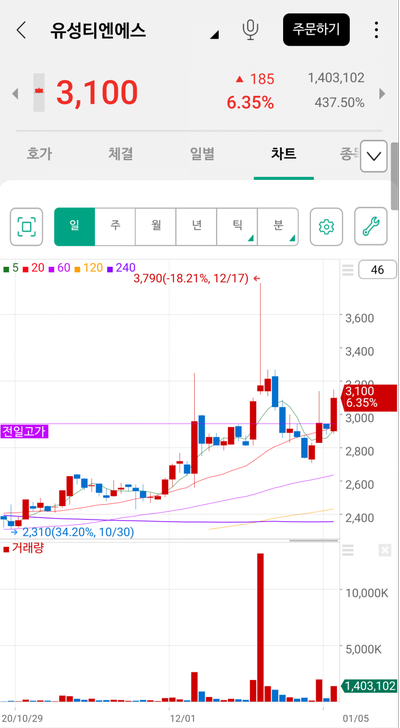Open stock selector dropdown next to 유성티엔에스

pyautogui.click(x=214, y=34)
